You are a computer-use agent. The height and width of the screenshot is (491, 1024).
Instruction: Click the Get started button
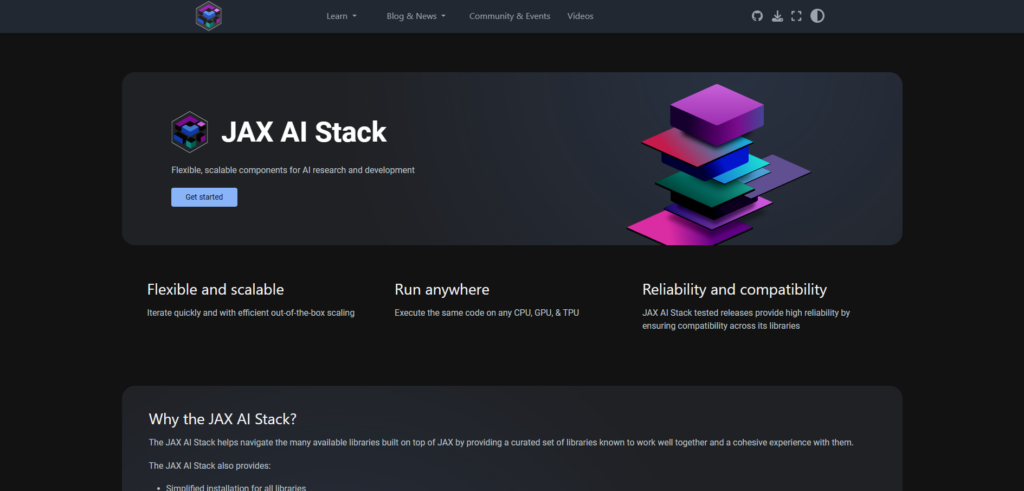click(x=204, y=197)
